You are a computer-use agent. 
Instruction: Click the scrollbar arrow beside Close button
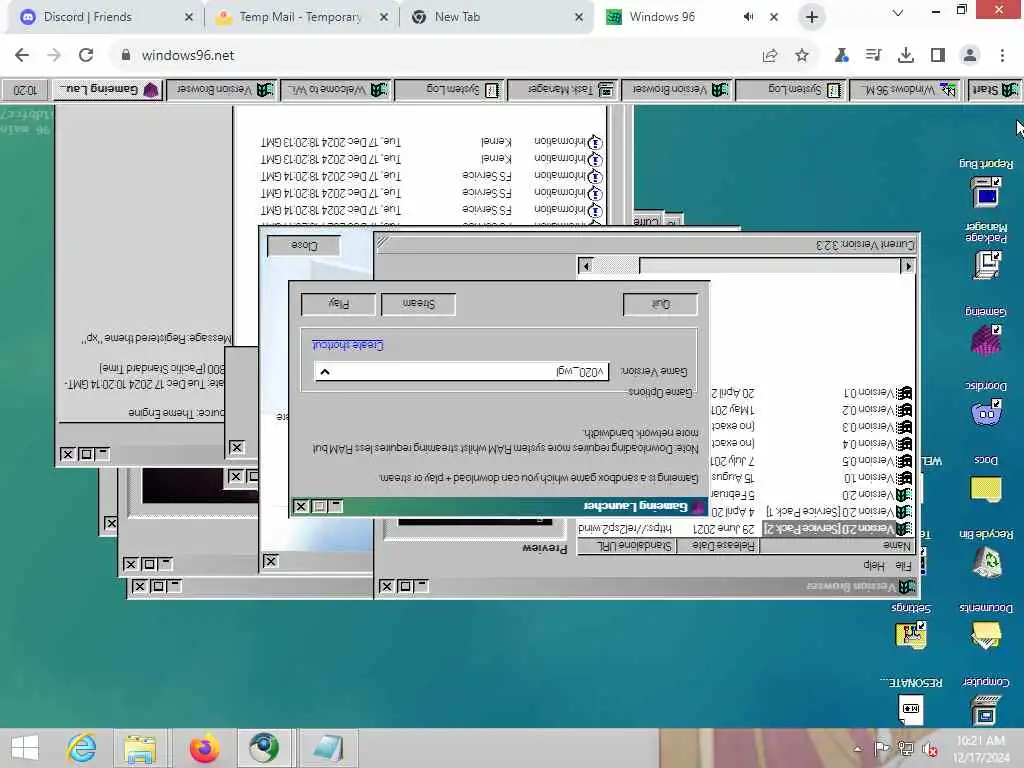[586, 266]
